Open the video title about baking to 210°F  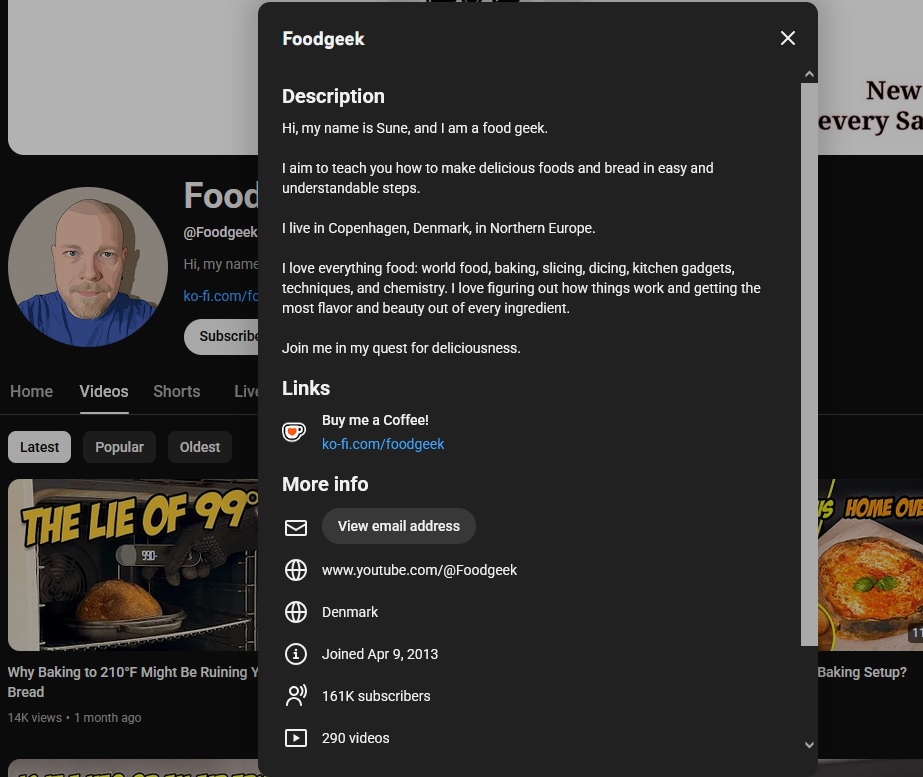(133, 682)
